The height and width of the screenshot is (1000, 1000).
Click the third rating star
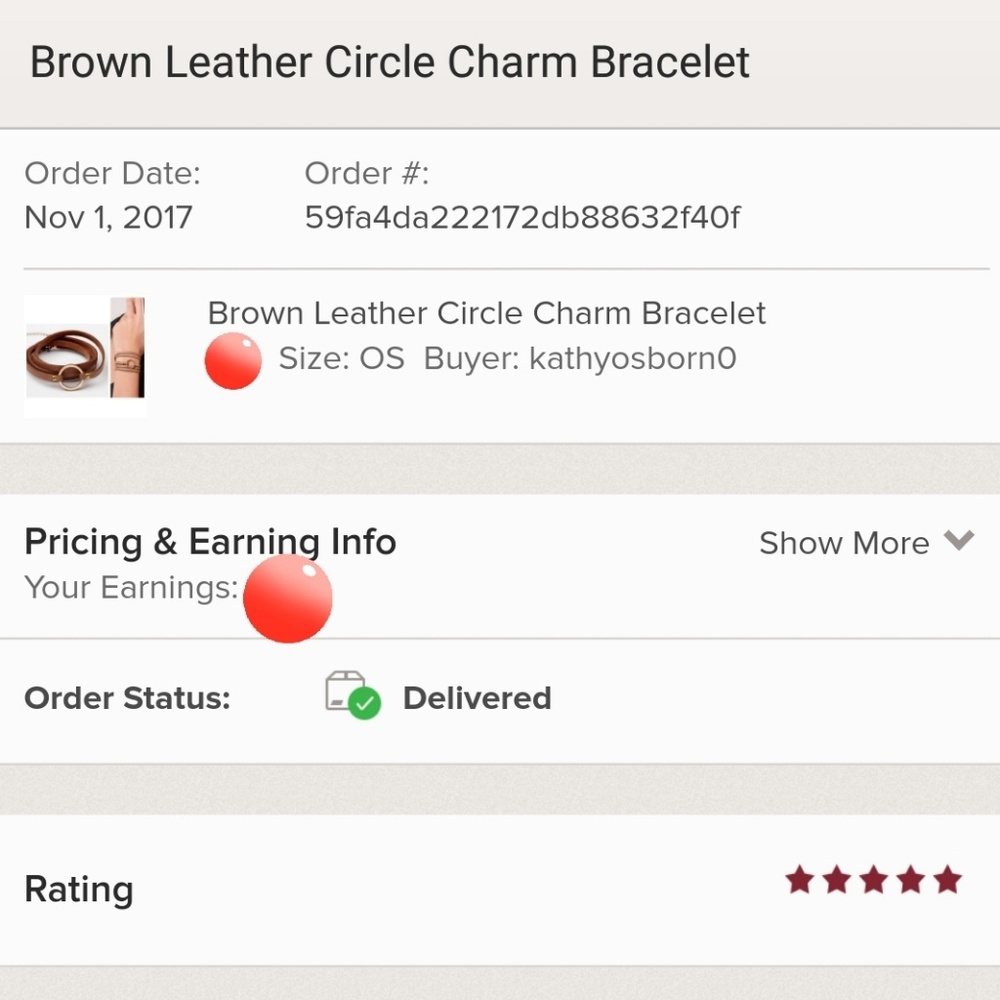(874, 880)
